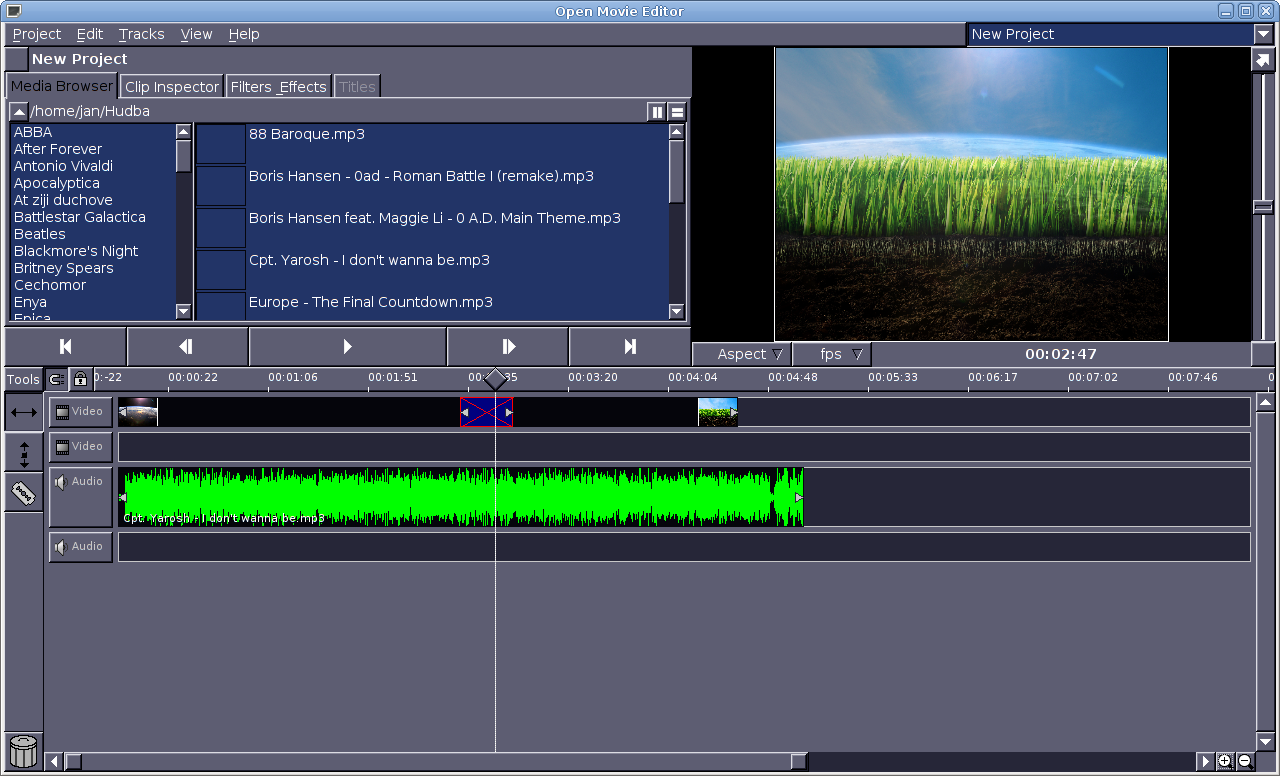1280x776 pixels.
Task: Select the horizontal positioning arrow tool
Action: pyautogui.click(x=24, y=412)
